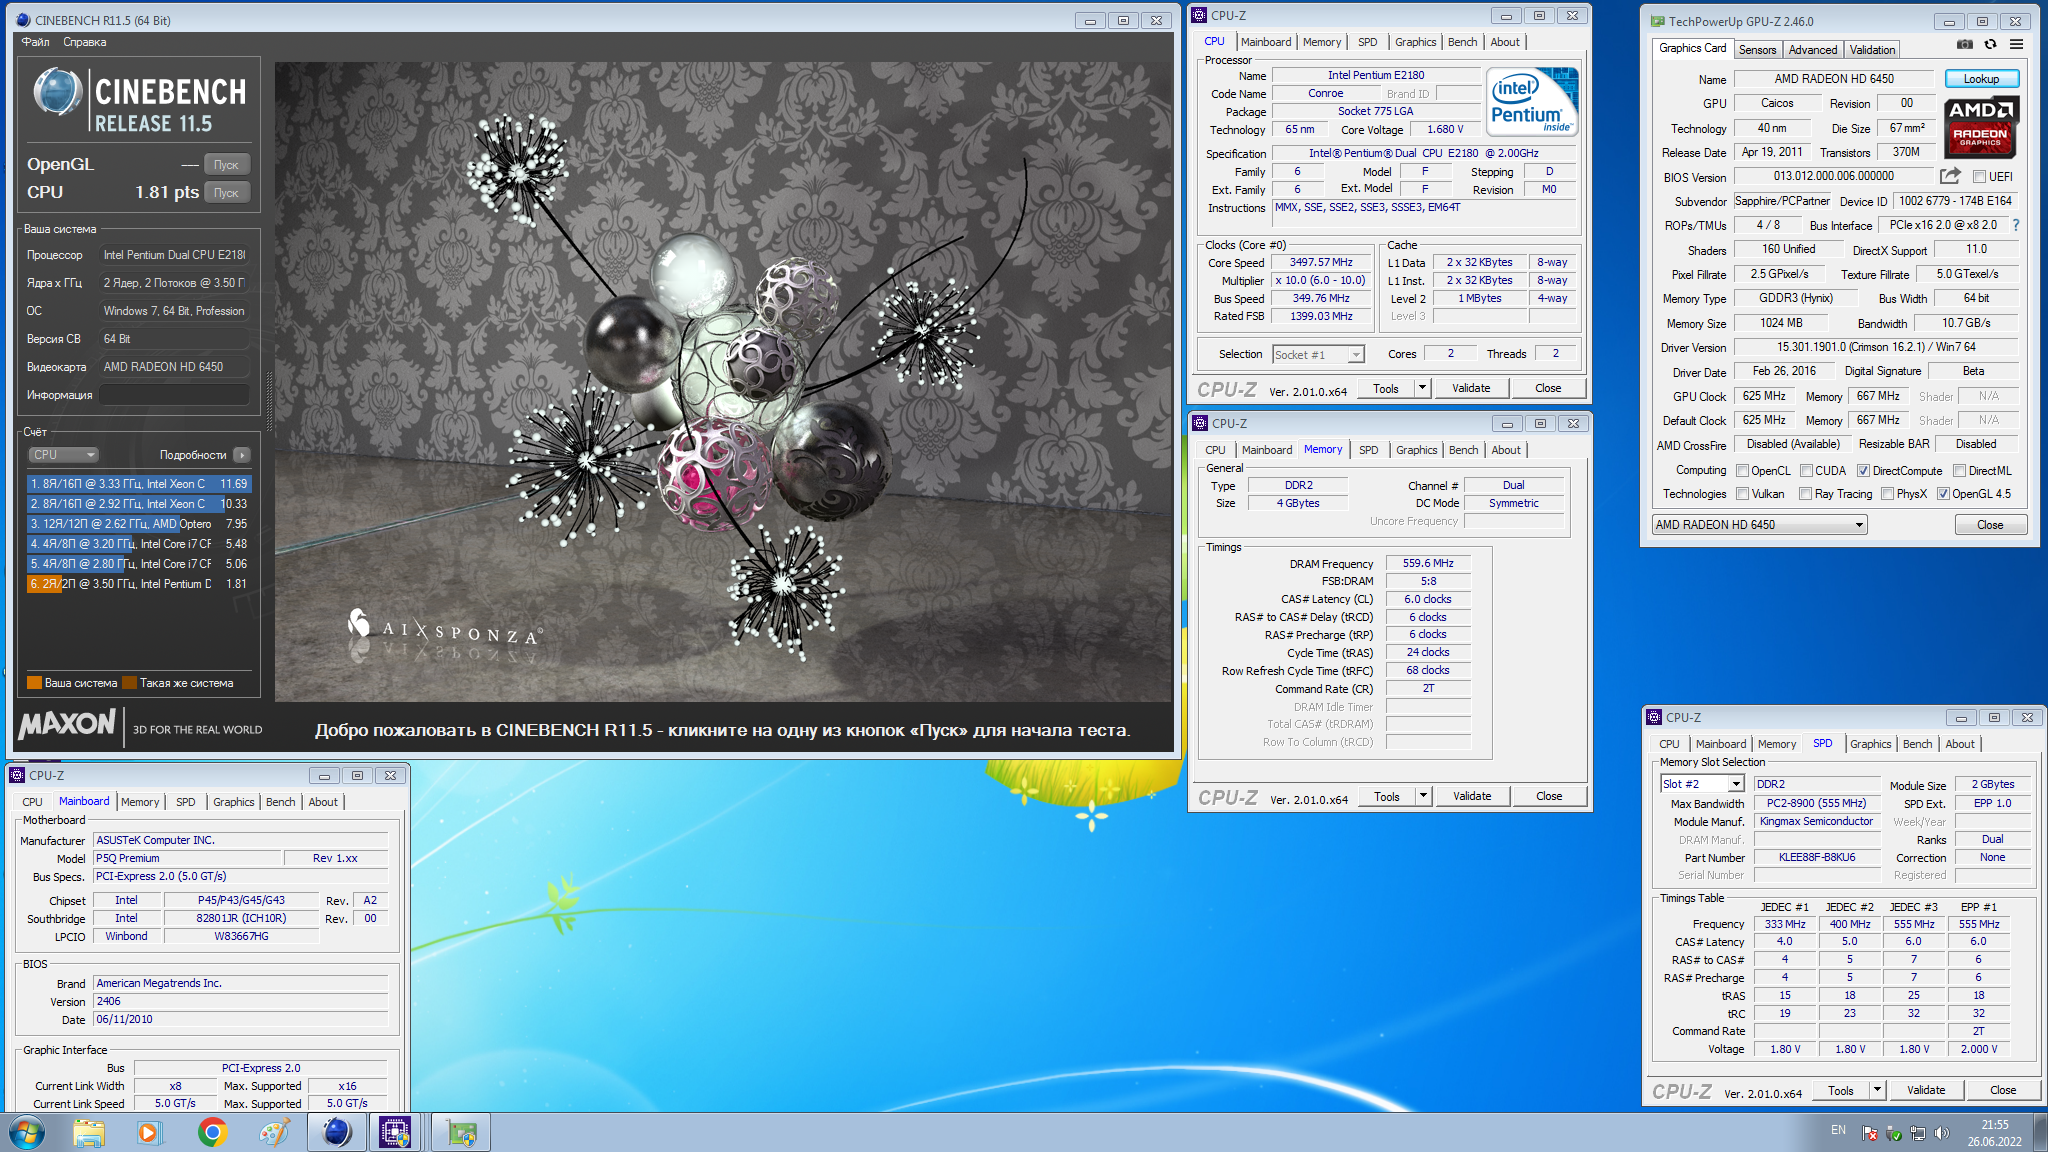Click bus interface question mark icon
The height and width of the screenshot is (1152, 2048).
coord(2015,225)
